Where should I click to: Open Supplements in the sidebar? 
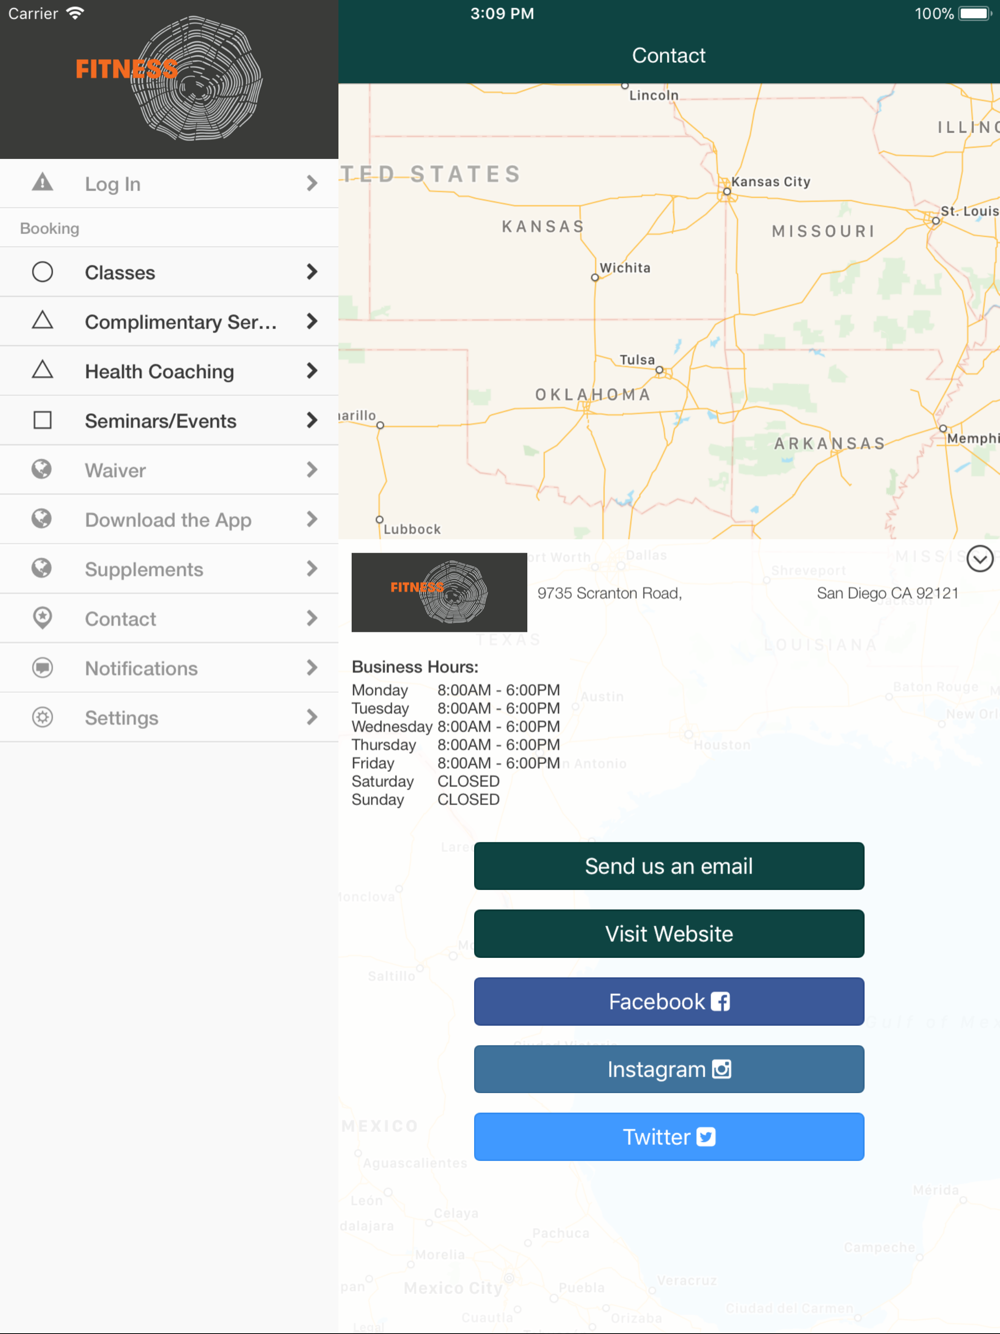(x=169, y=569)
